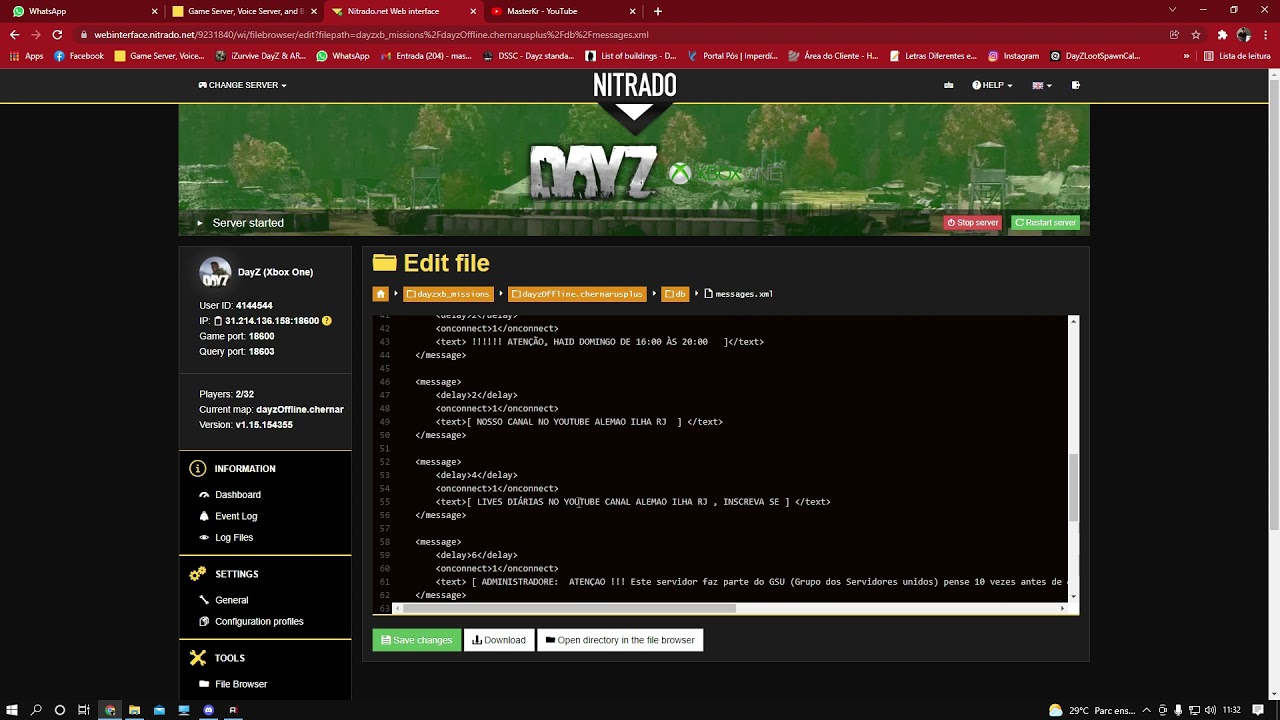This screenshot has width=1280, height=720.
Task: Click the yellow help icon beside IP
Action: tap(326, 321)
